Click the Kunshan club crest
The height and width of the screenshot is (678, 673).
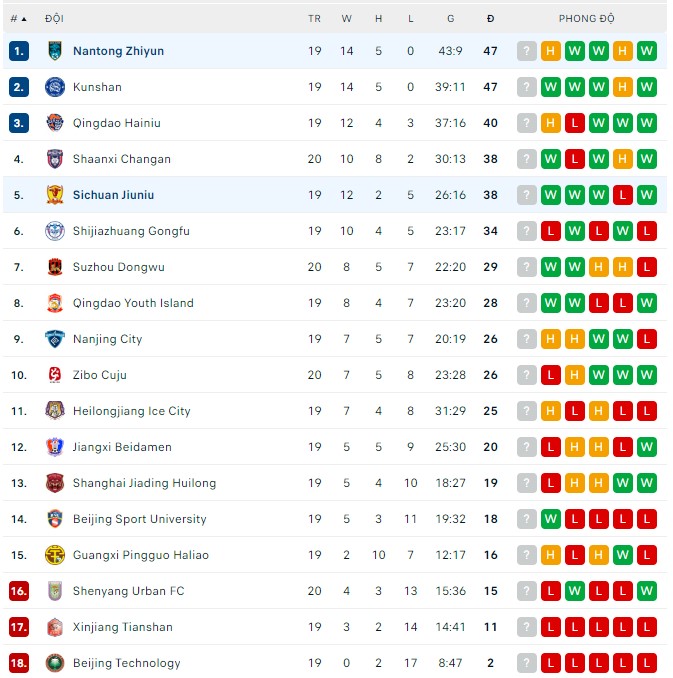55,87
